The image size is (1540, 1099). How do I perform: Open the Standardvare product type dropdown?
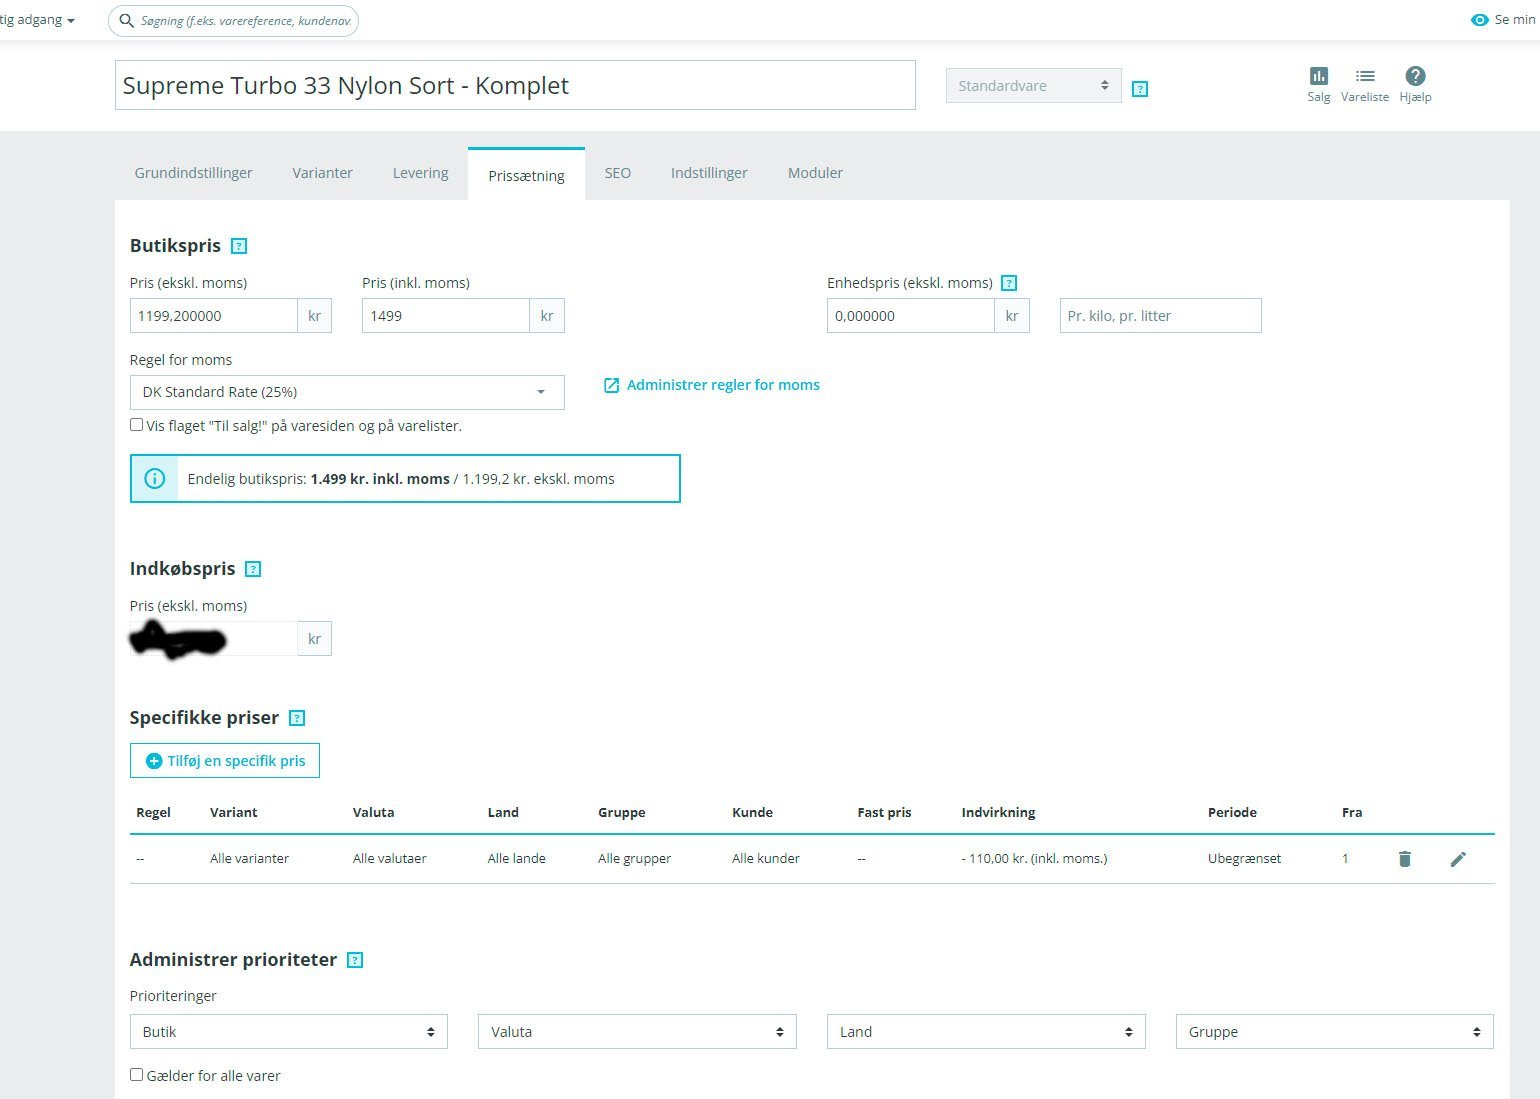(x=1034, y=86)
